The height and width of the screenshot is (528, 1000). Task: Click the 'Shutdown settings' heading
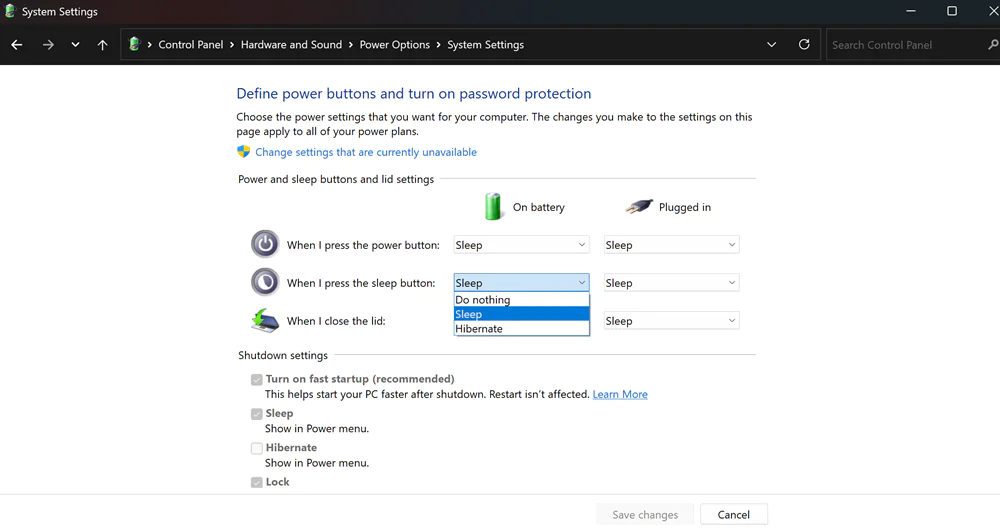(283, 355)
